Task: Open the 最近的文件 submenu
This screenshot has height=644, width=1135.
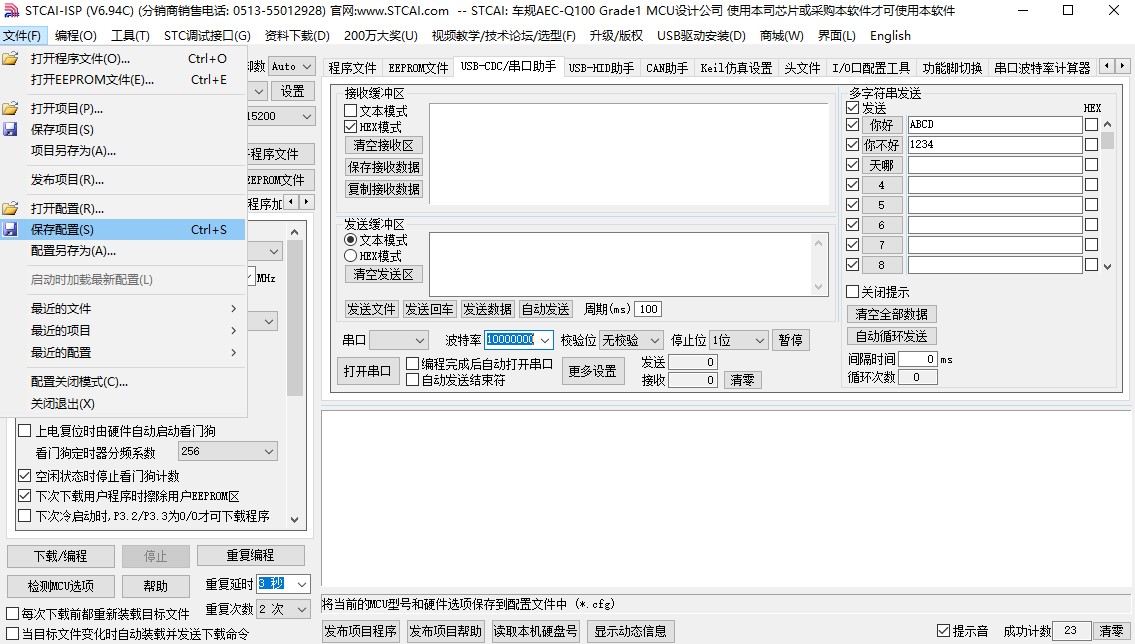Action: point(123,308)
